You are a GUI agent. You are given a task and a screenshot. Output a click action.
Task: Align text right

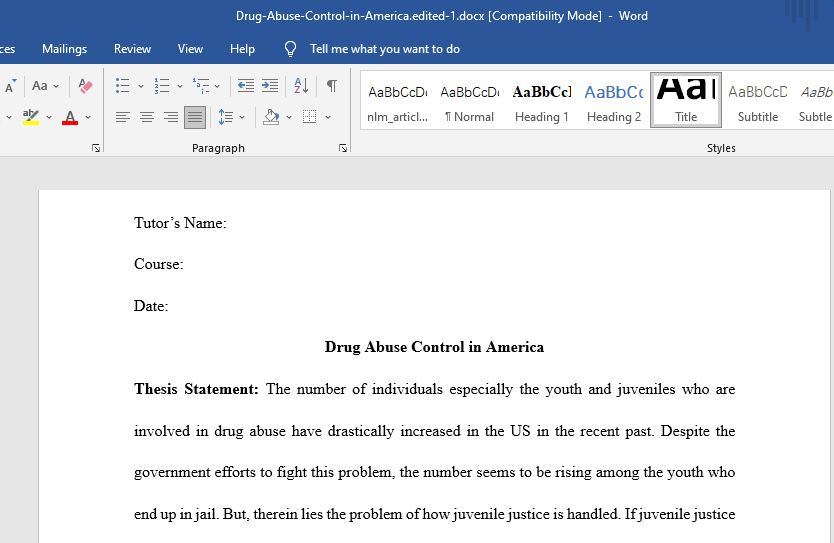tap(171, 117)
